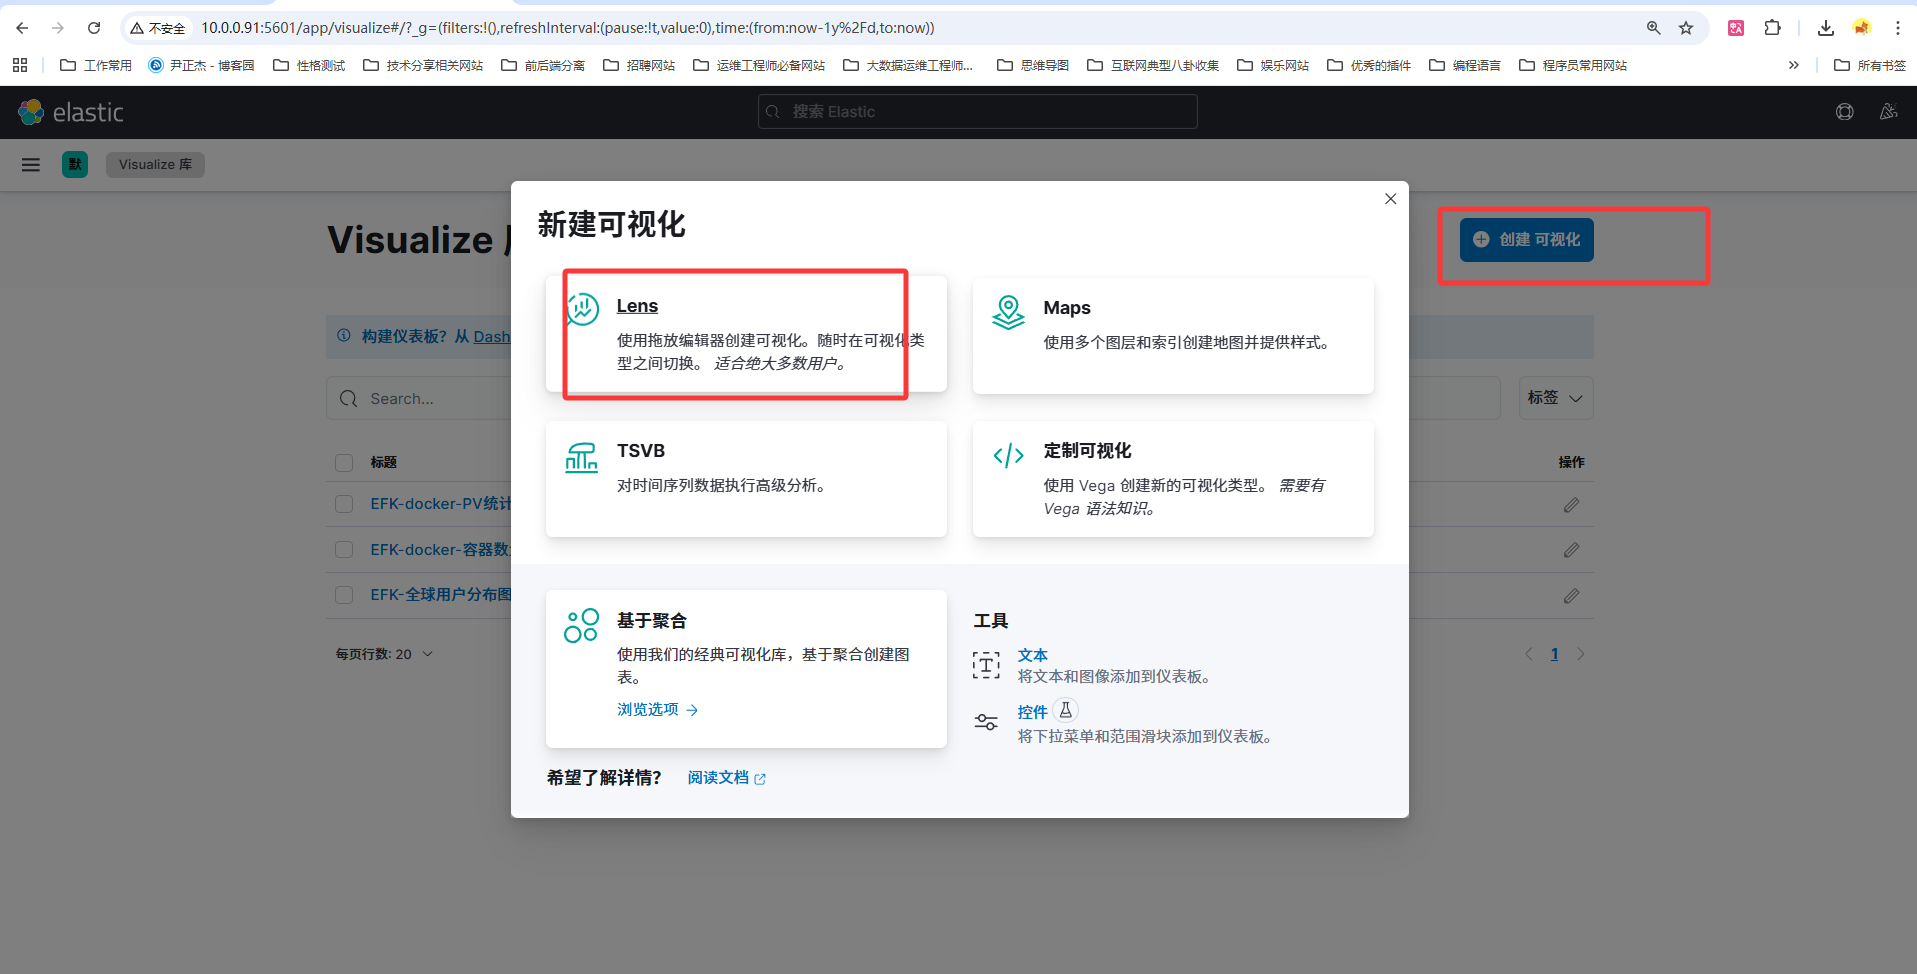1917x974 pixels.
Task: Close the 新建可视化 dialog
Action: point(1390,199)
